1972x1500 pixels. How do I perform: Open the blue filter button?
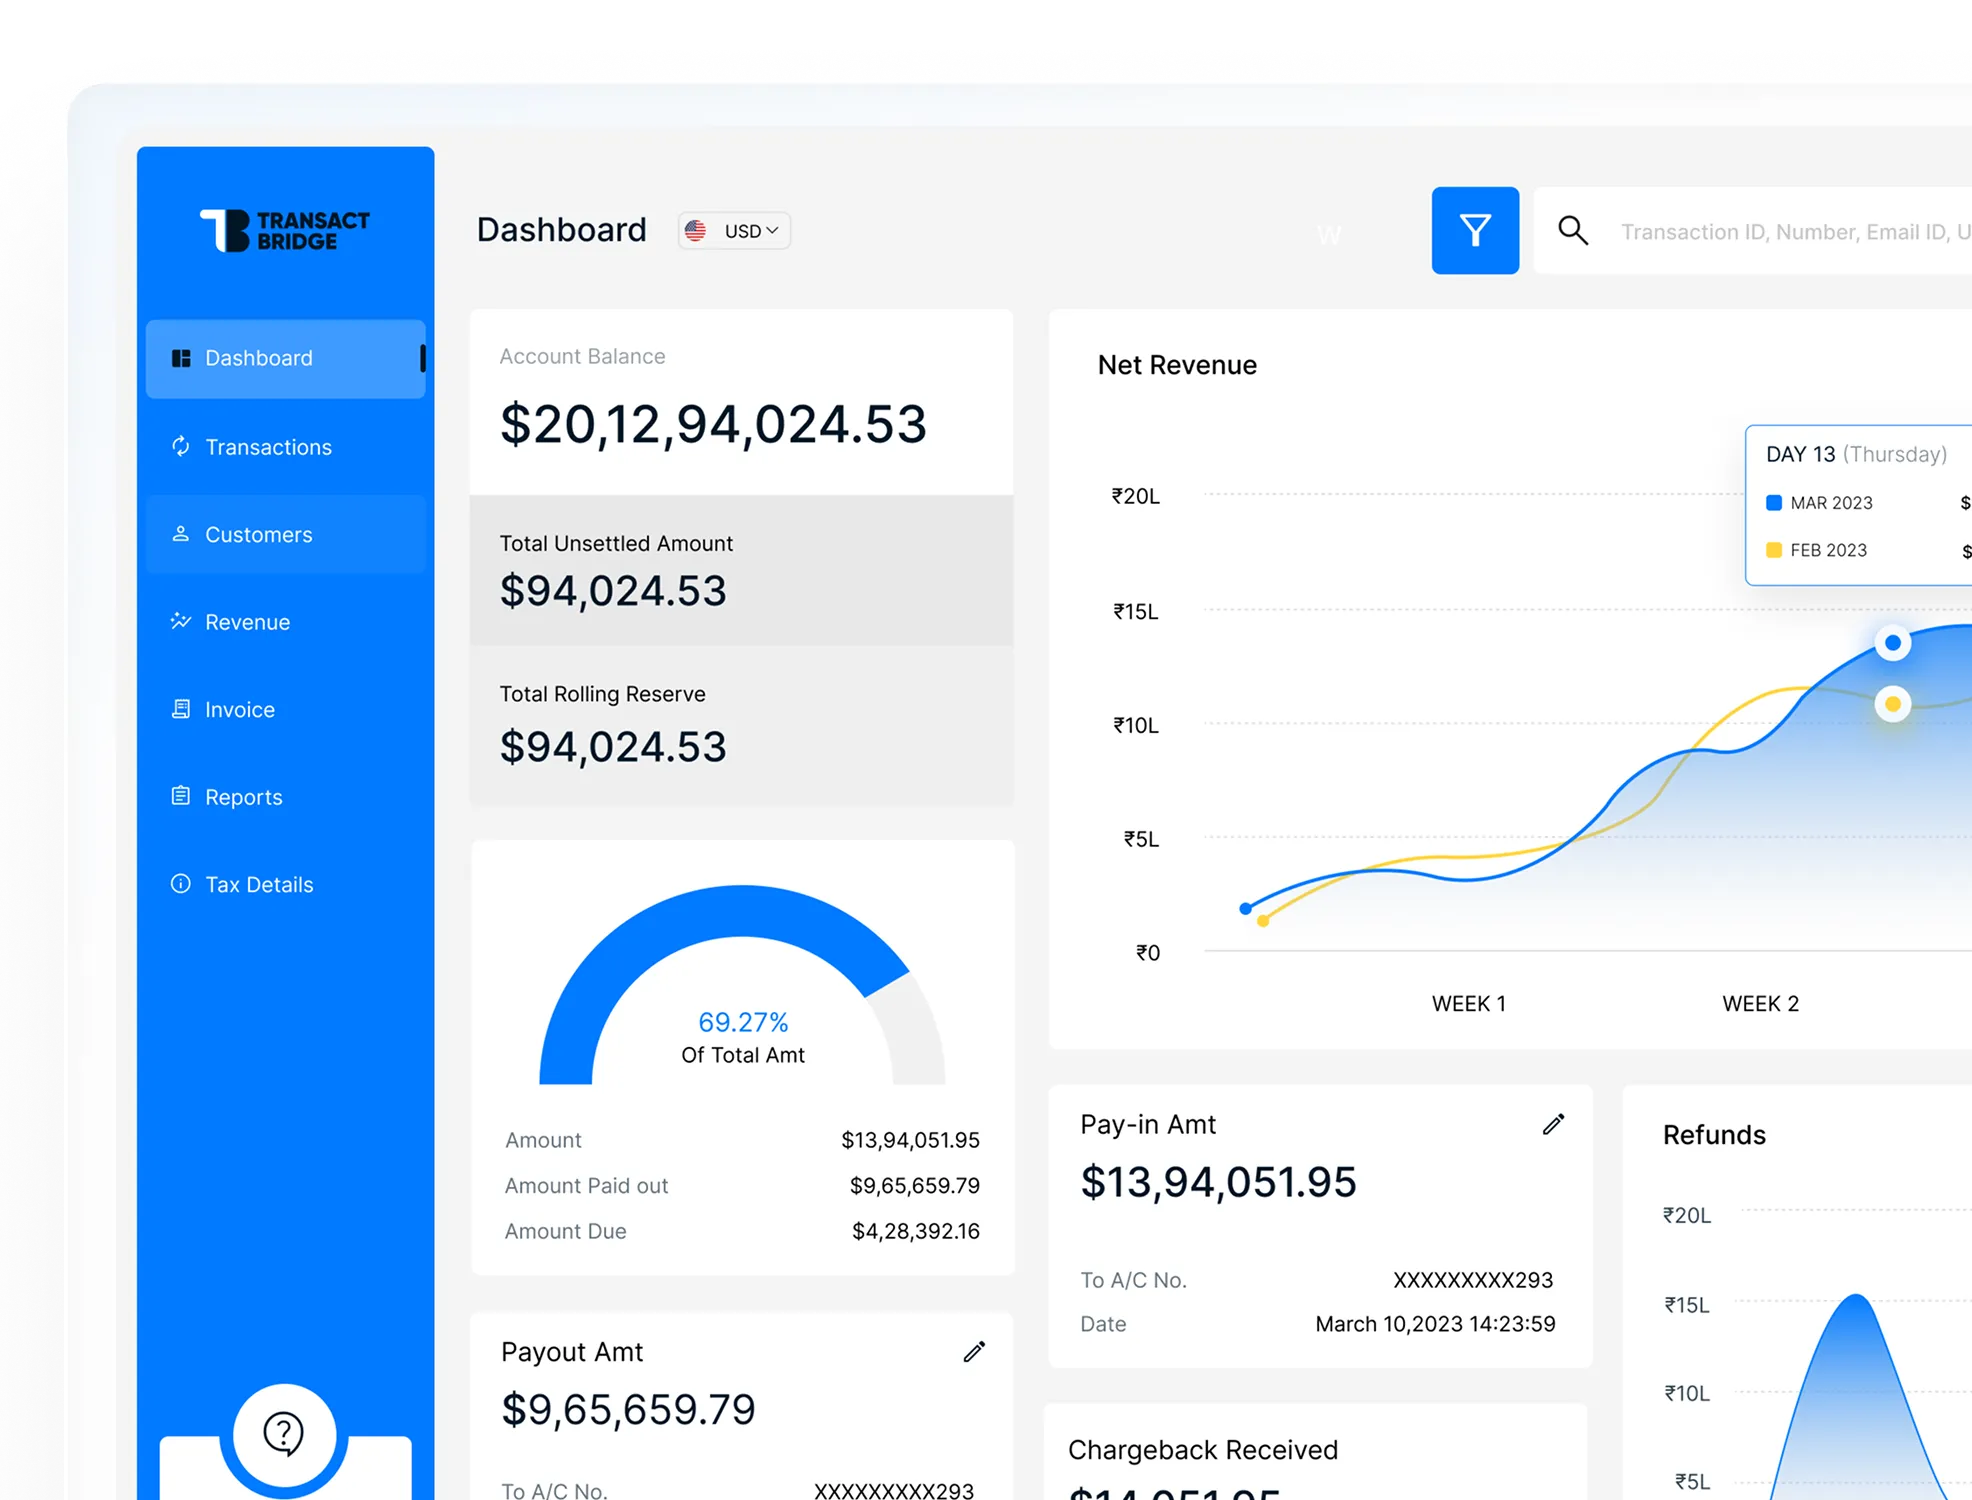point(1475,231)
